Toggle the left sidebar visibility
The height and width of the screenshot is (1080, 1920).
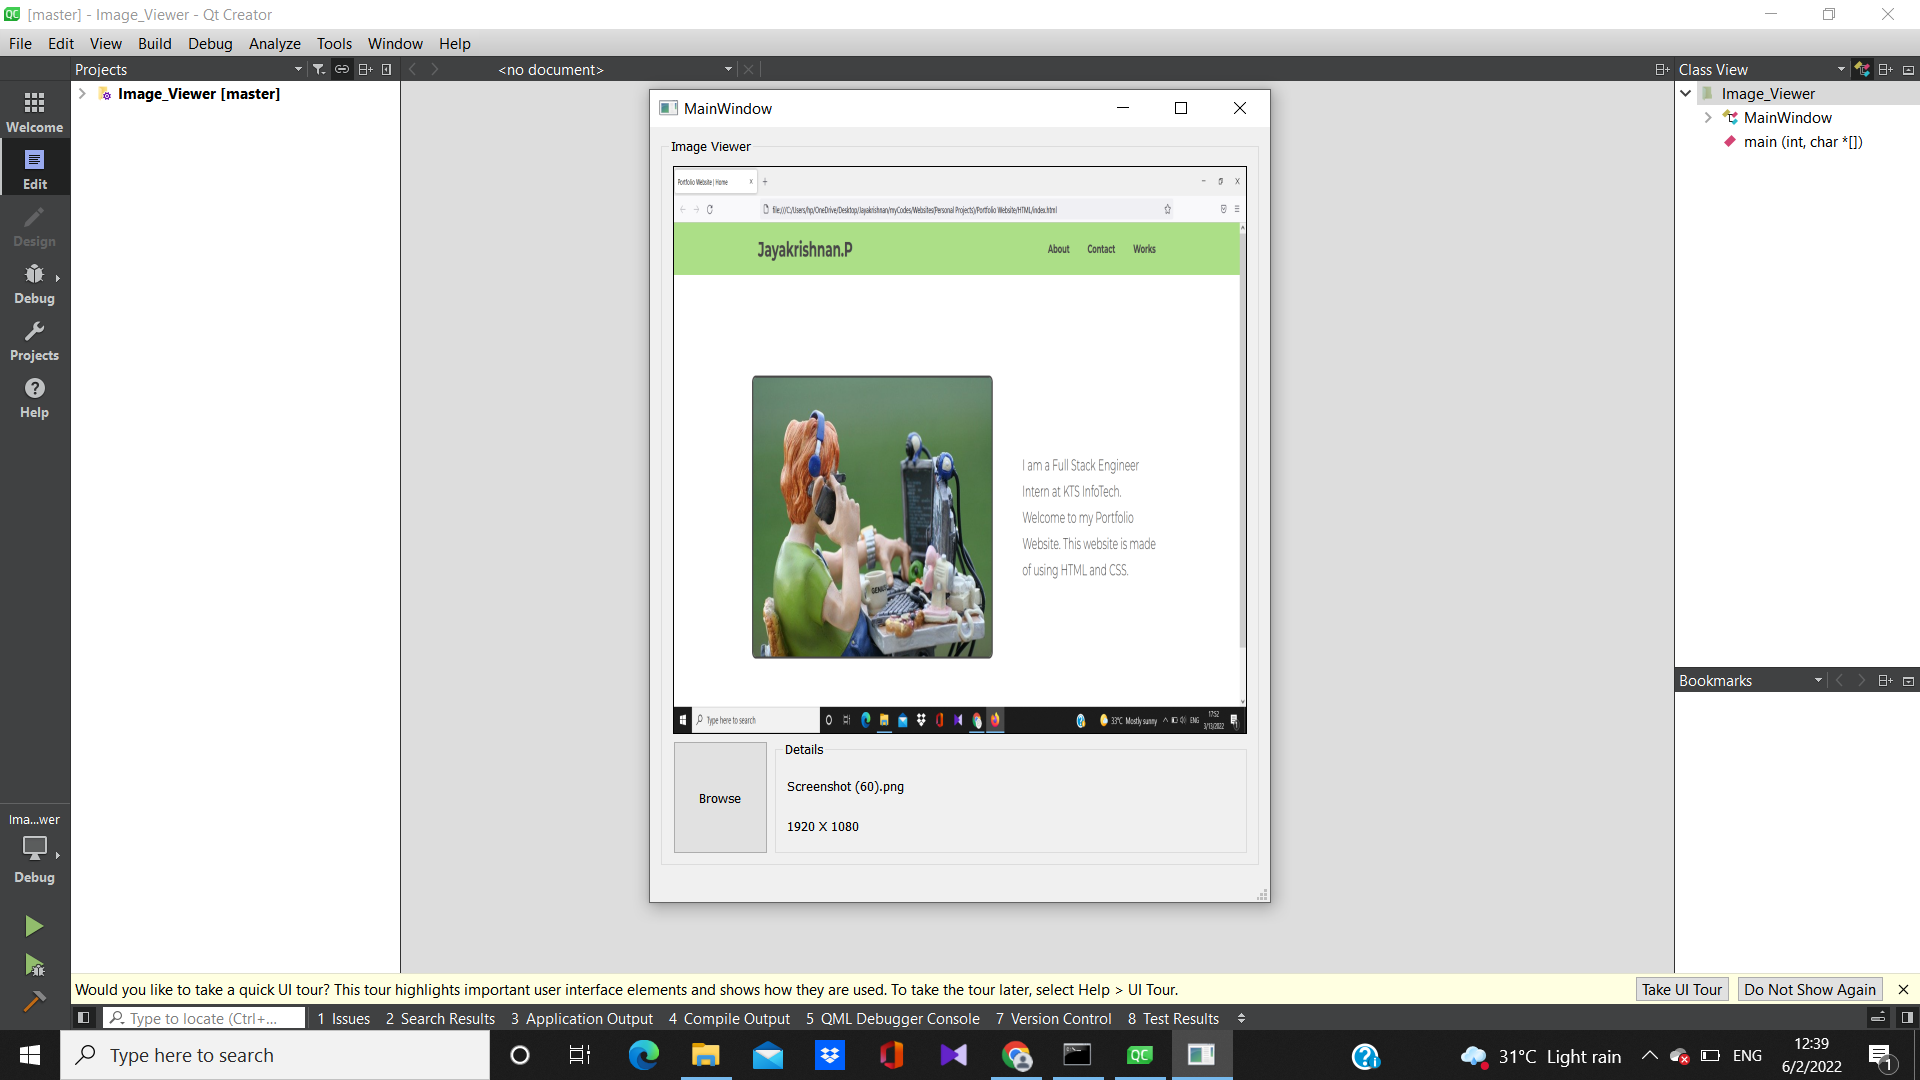pyautogui.click(x=84, y=1018)
